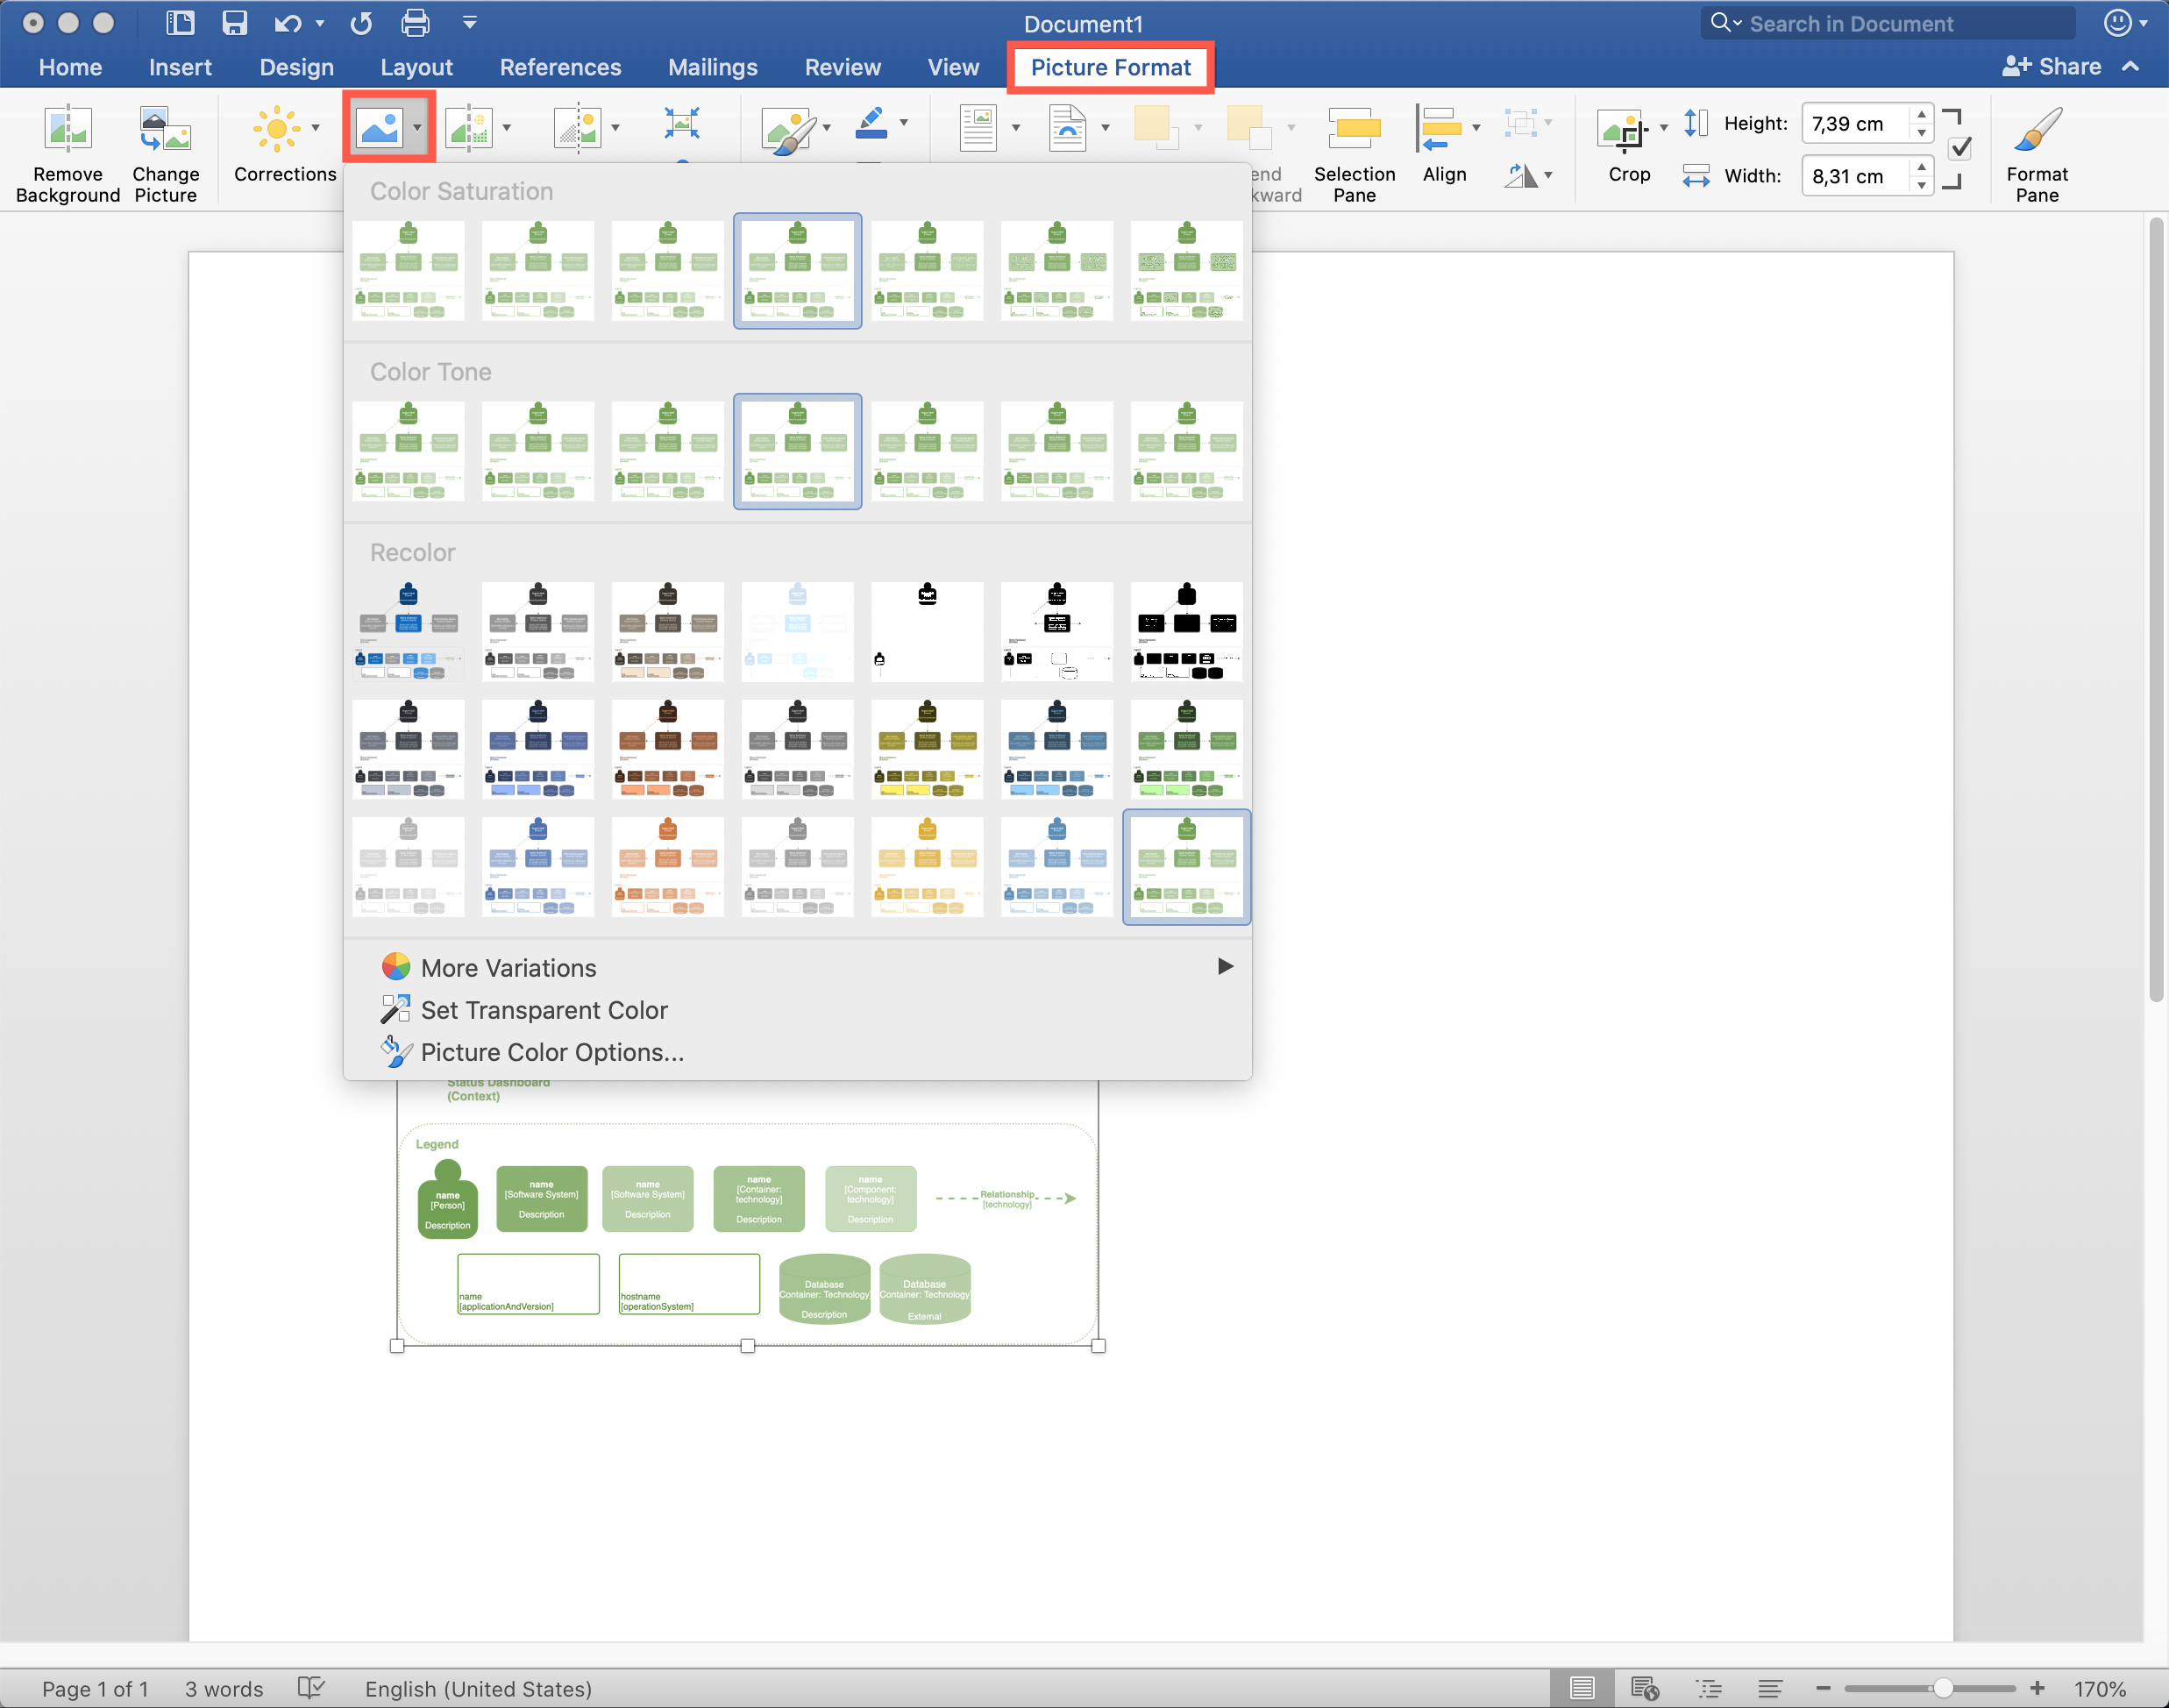Toggle the lock aspect ratio checkmark
The height and width of the screenshot is (1708, 2169).
(x=1959, y=148)
